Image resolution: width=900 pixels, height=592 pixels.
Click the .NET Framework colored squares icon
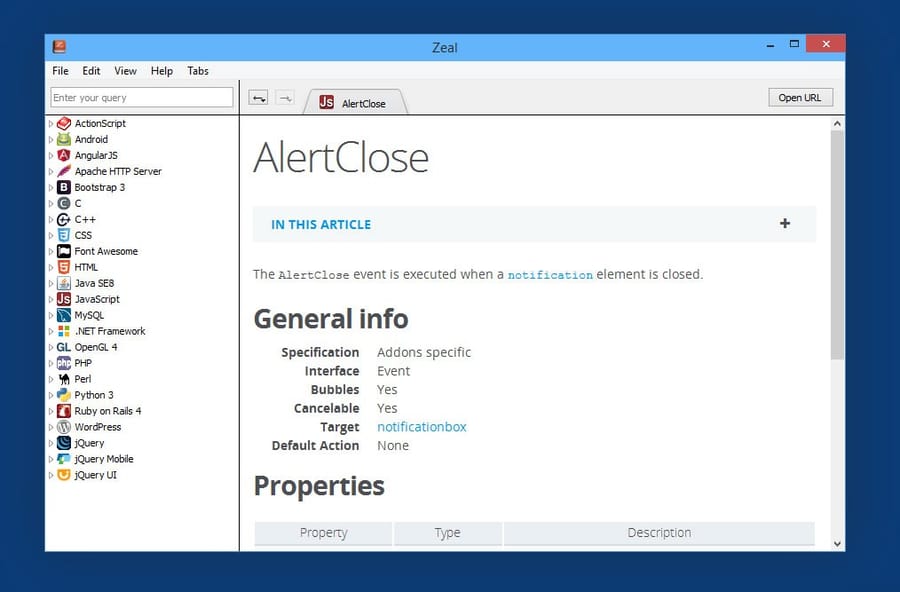[x=64, y=331]
